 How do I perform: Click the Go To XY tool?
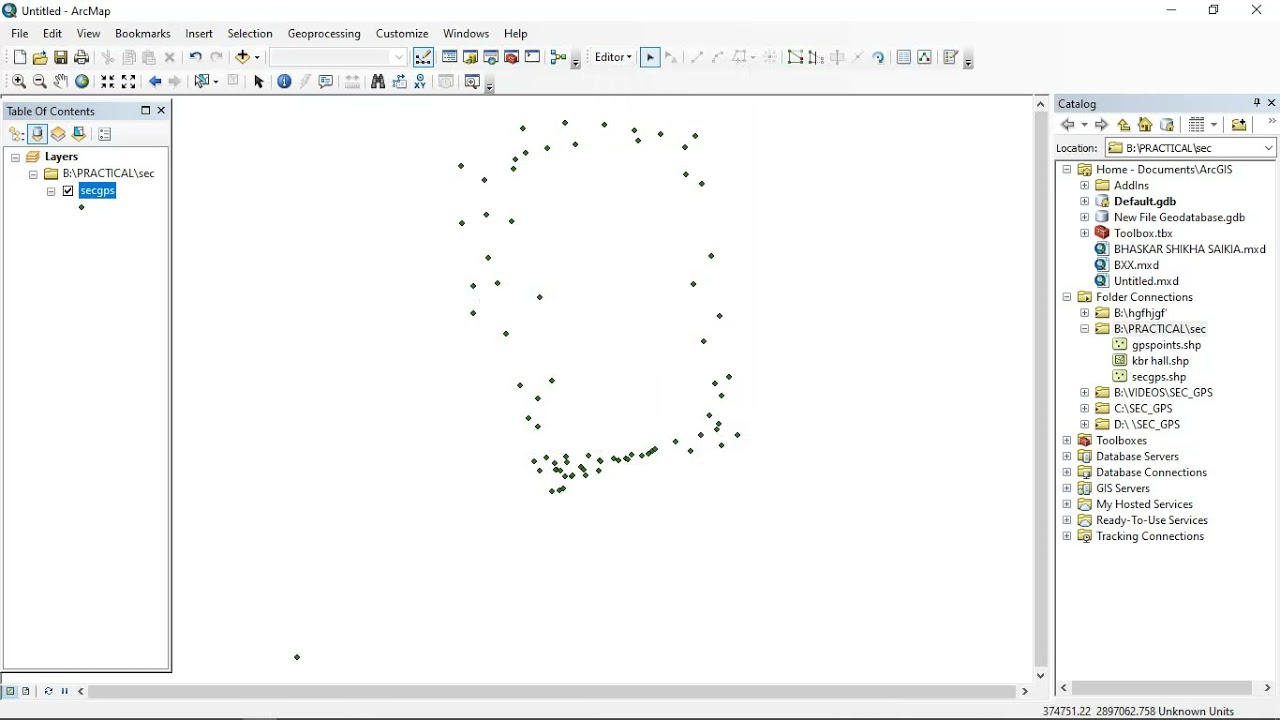[x=420, y=82]
